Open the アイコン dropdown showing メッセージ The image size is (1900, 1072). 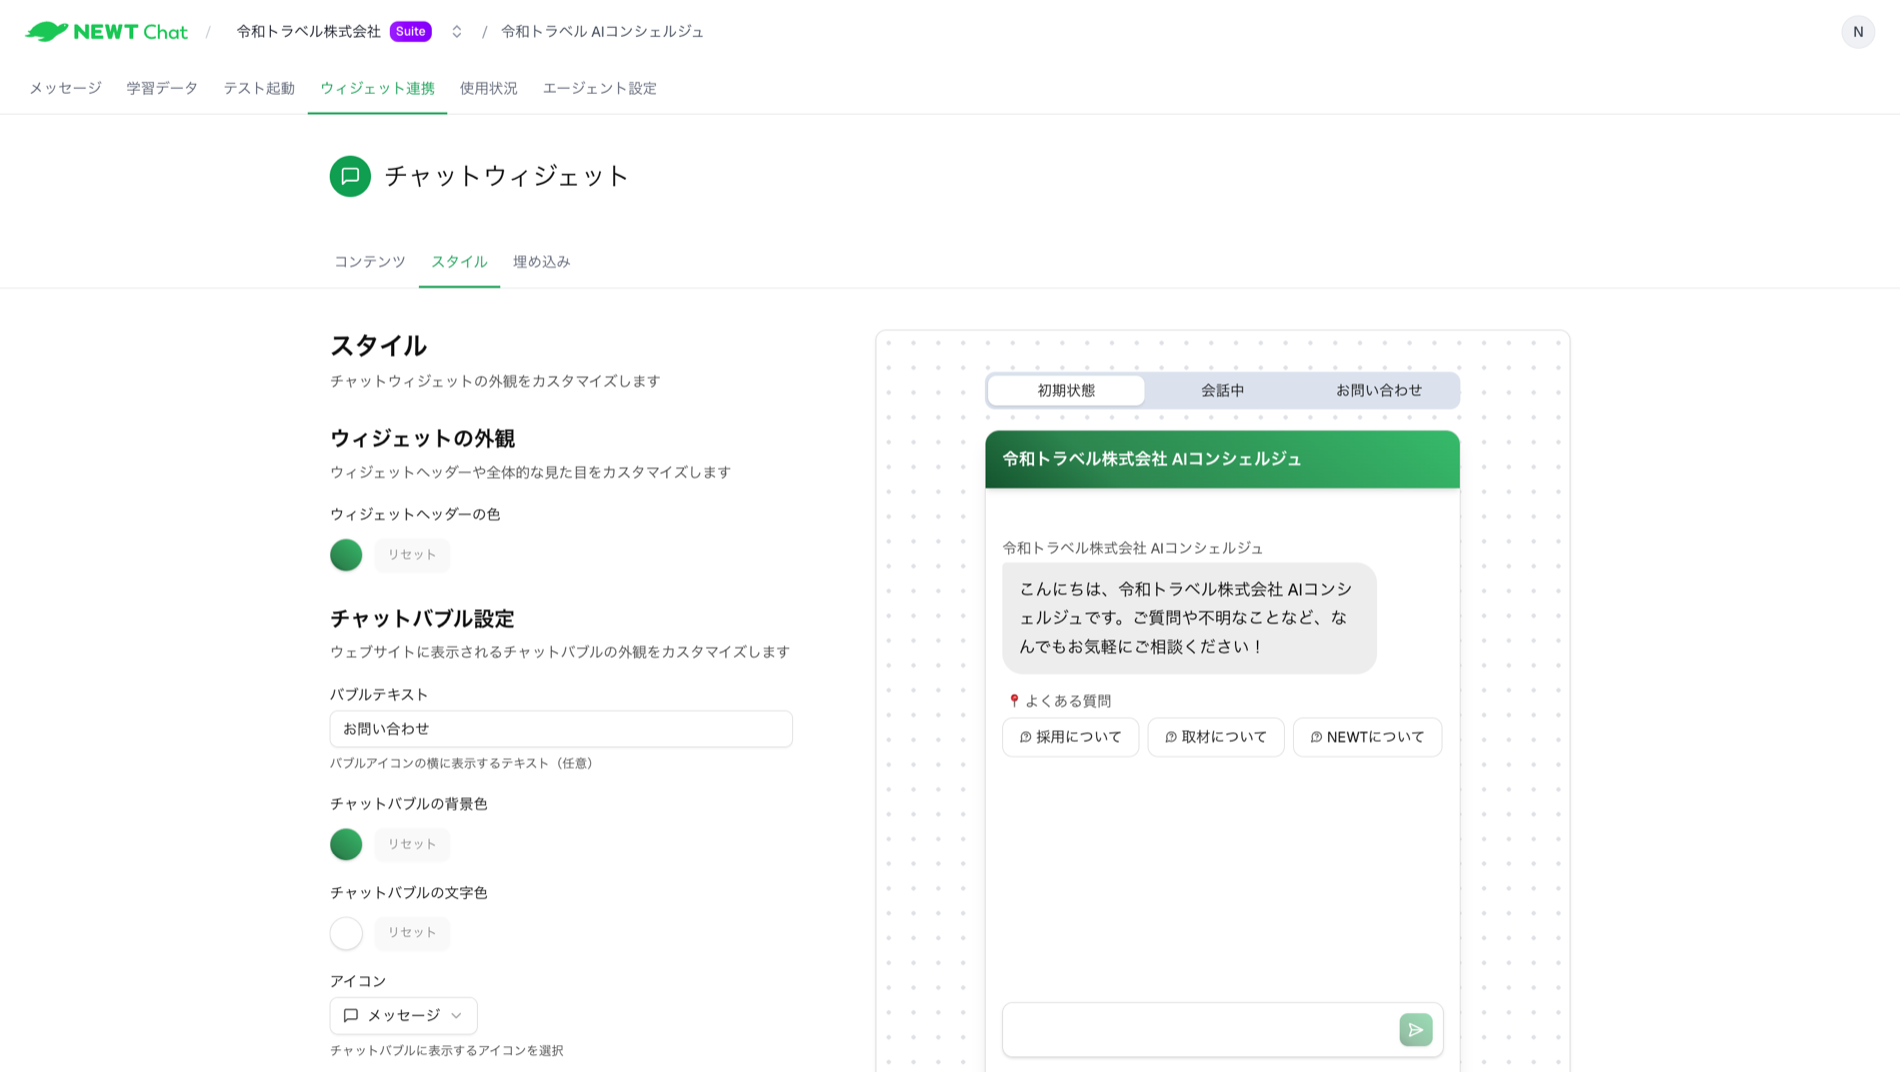tap(403, 1015)
